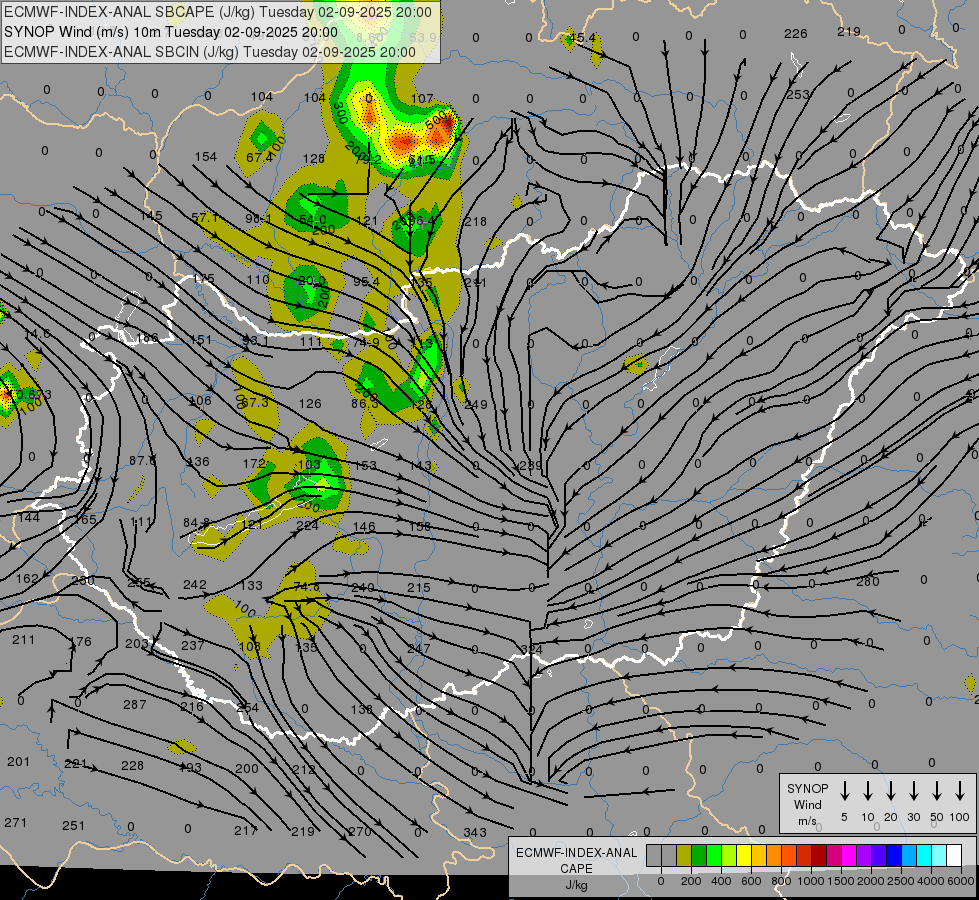The width and height of the screenshot is (979, 900).
Task: Select the 20 m/s wind arrow symbol
Action: point(890,791)
